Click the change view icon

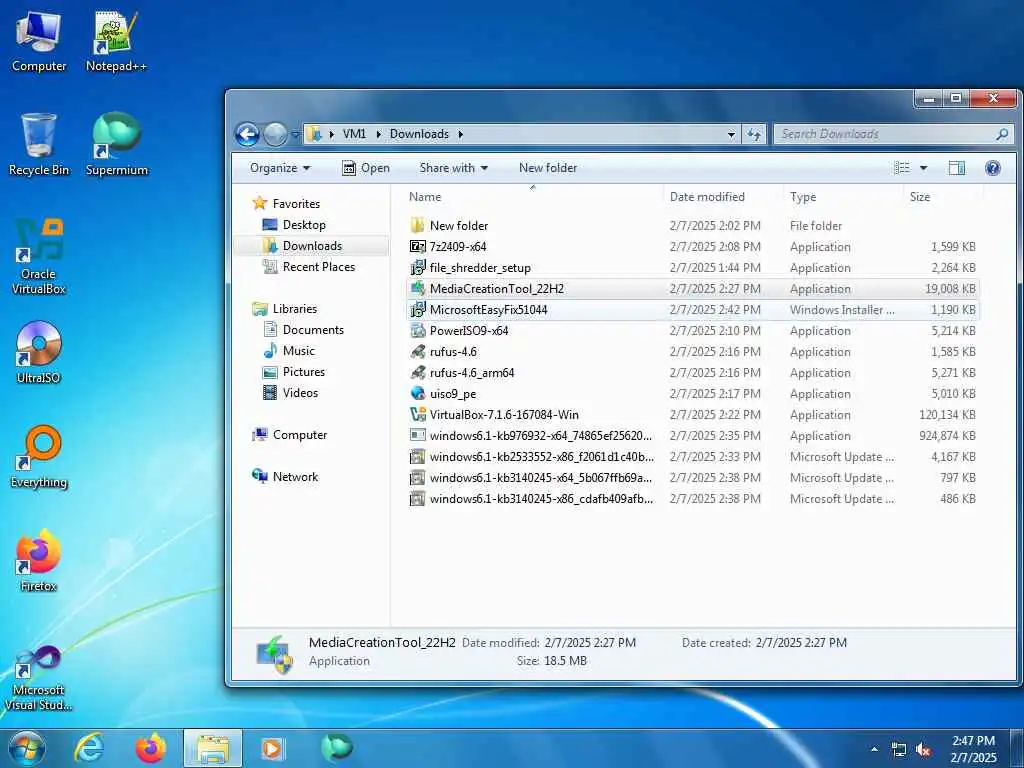tap(902, 168)
